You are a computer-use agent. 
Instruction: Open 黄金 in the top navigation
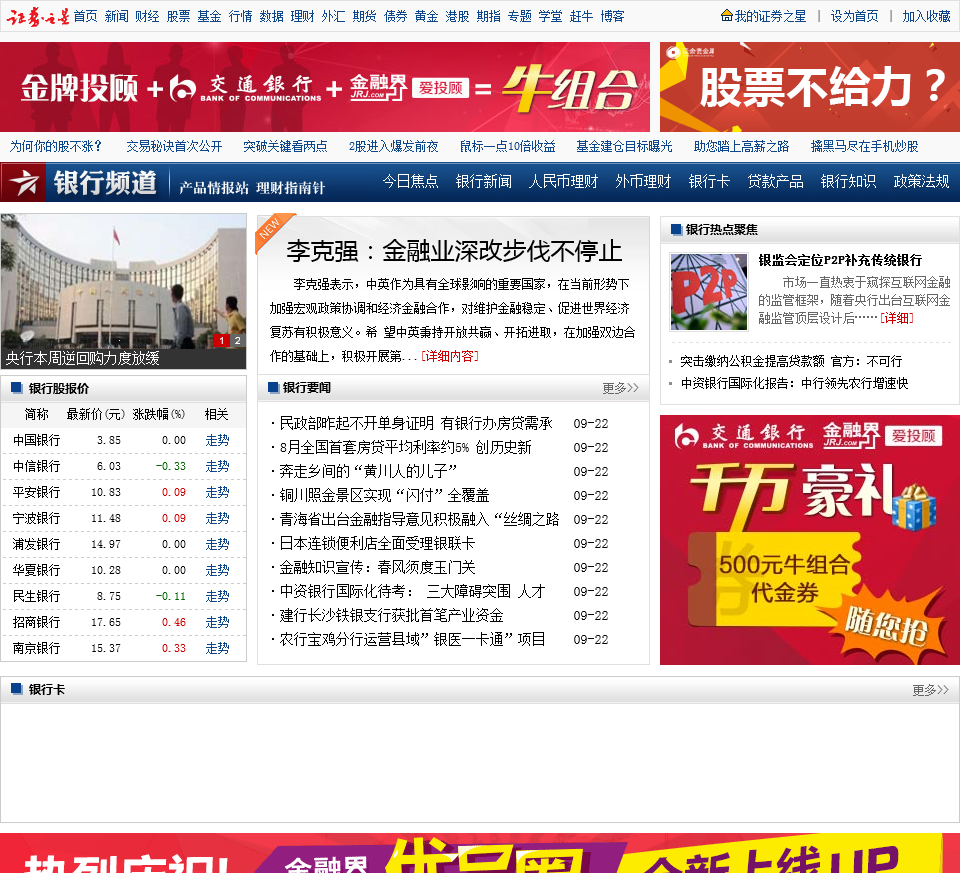pyautogui.click(x=426, y=17)
